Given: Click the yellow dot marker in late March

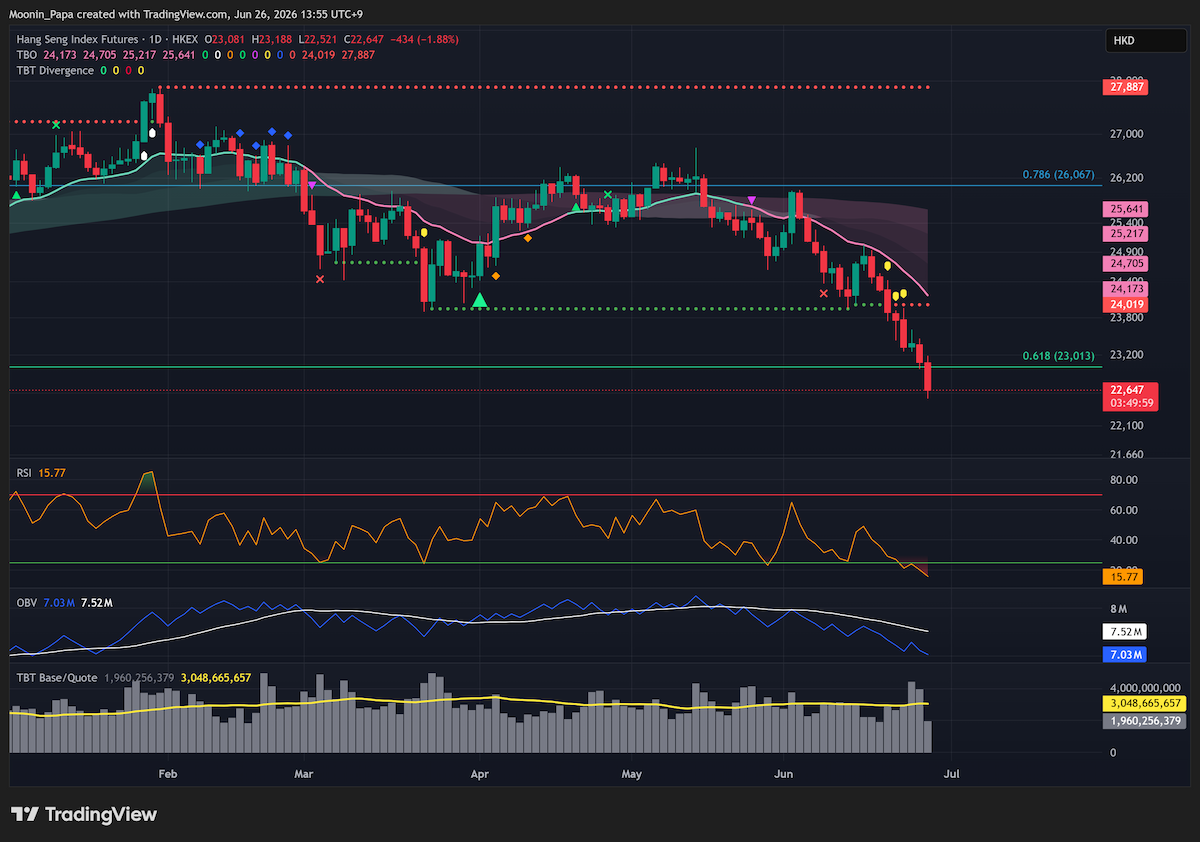Looking at the screenshot, I should tap(424, 232).
